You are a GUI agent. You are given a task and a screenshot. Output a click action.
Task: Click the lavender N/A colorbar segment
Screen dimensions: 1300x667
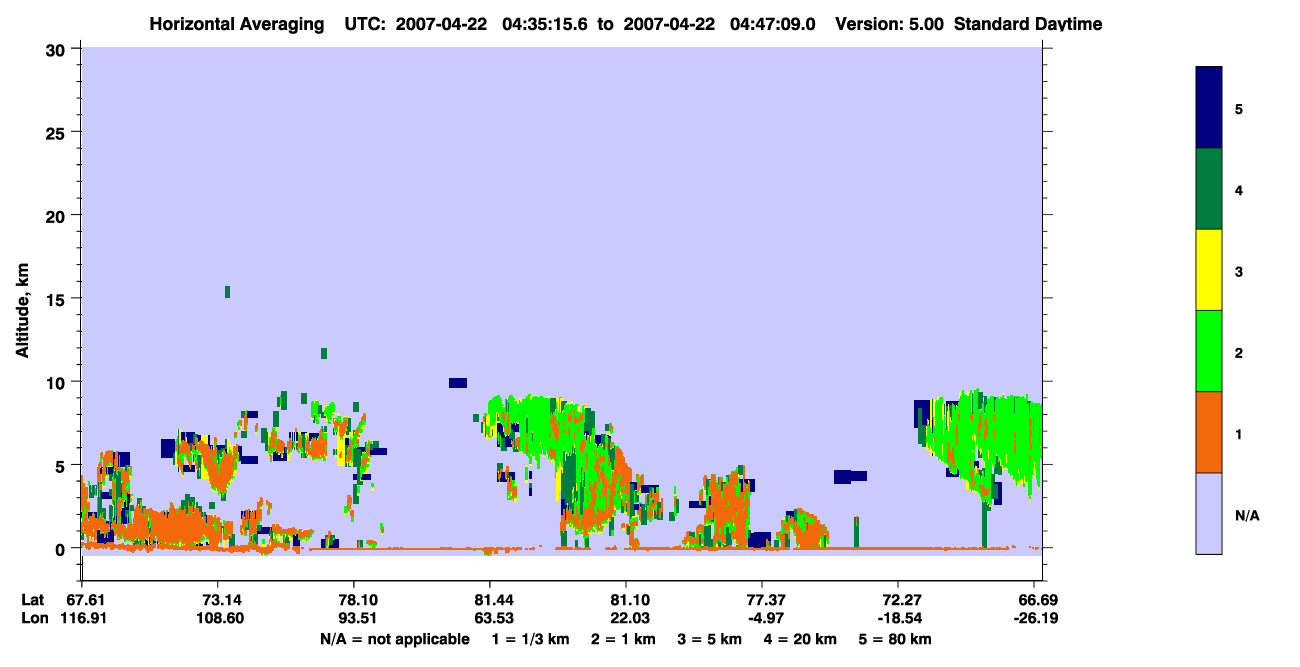point(1209,513)
